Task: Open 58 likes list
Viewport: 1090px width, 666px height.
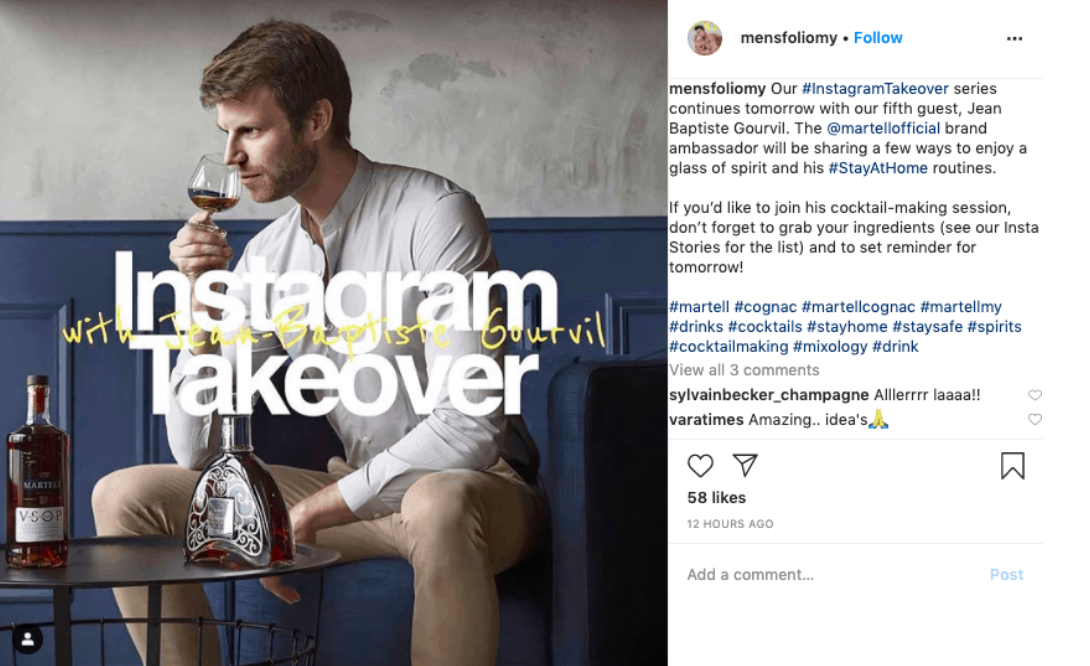Action: pos(716,498)
